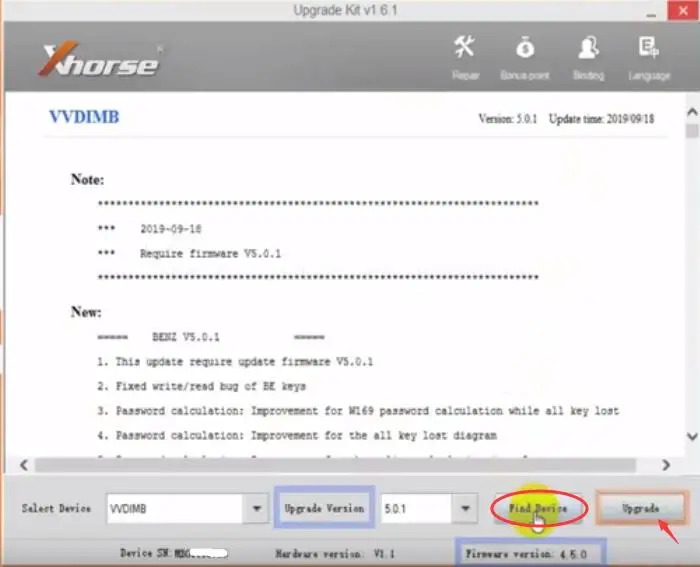Click the vertical scrollbar thumb
The width and height of the screenshot is (700, 567).
(692, 131)
